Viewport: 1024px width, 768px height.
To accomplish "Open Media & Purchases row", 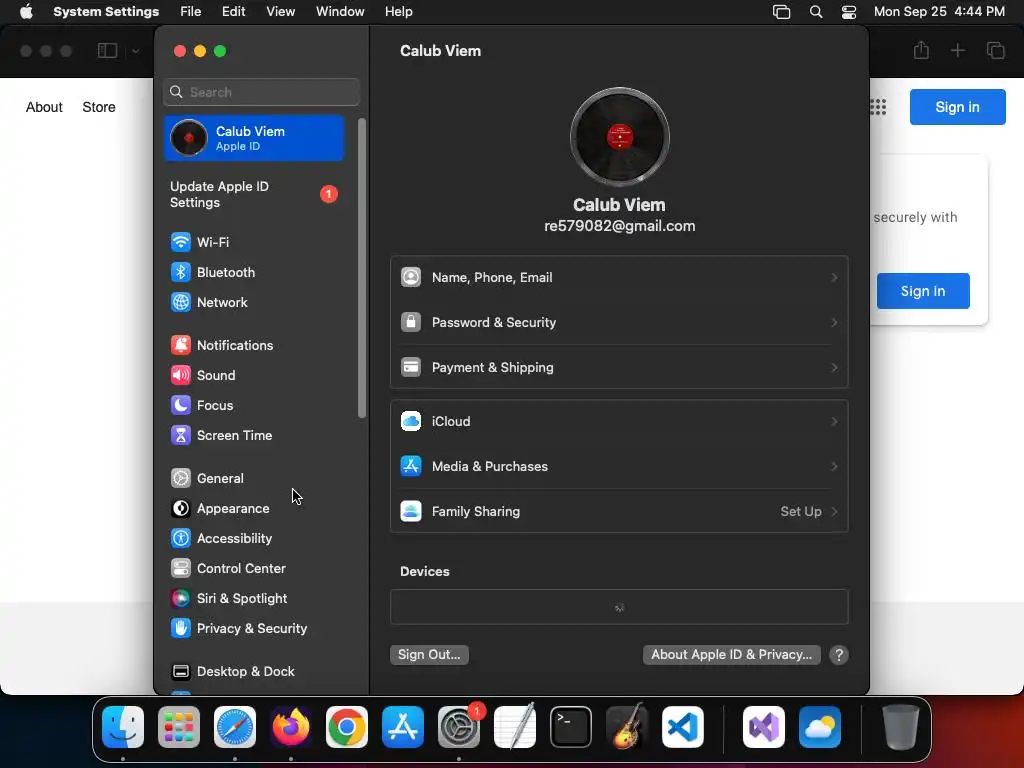I will (619, 466).
